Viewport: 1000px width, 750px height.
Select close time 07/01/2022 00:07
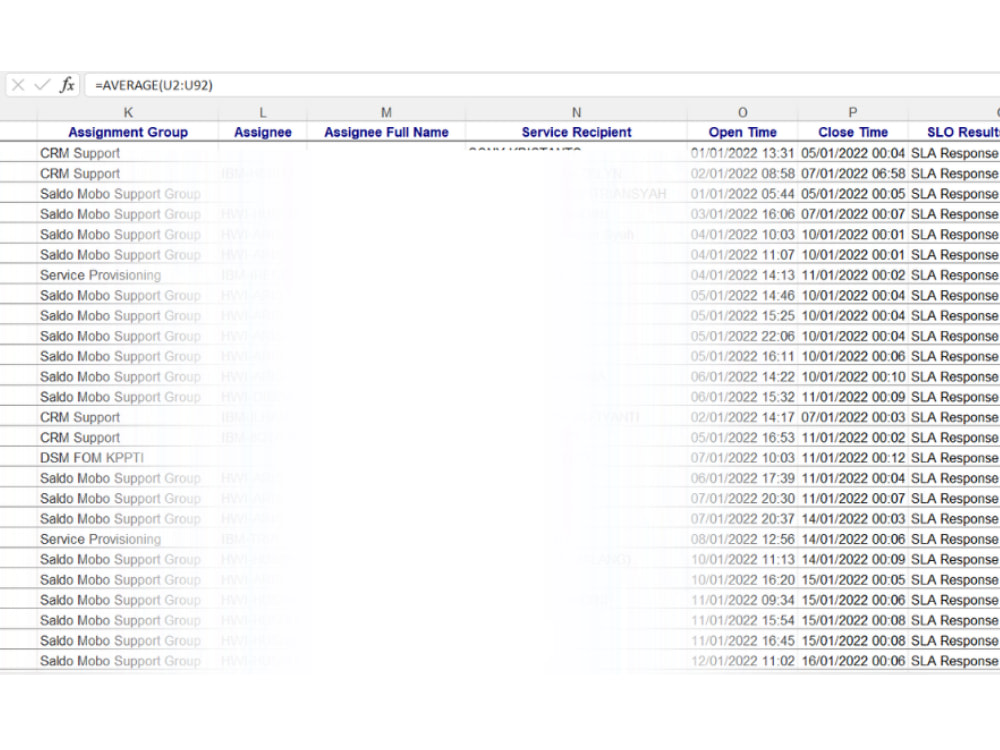853,214
